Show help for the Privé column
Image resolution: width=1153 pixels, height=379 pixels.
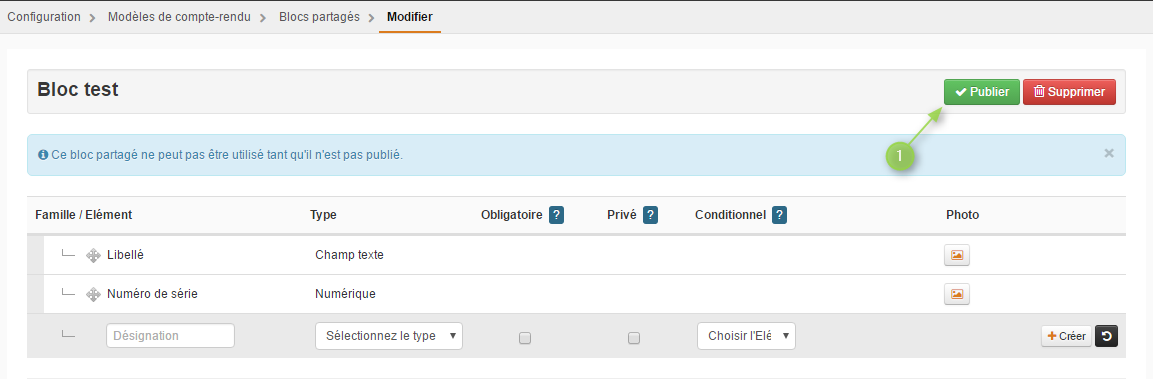pyautogui.click(x=650, y=215)
